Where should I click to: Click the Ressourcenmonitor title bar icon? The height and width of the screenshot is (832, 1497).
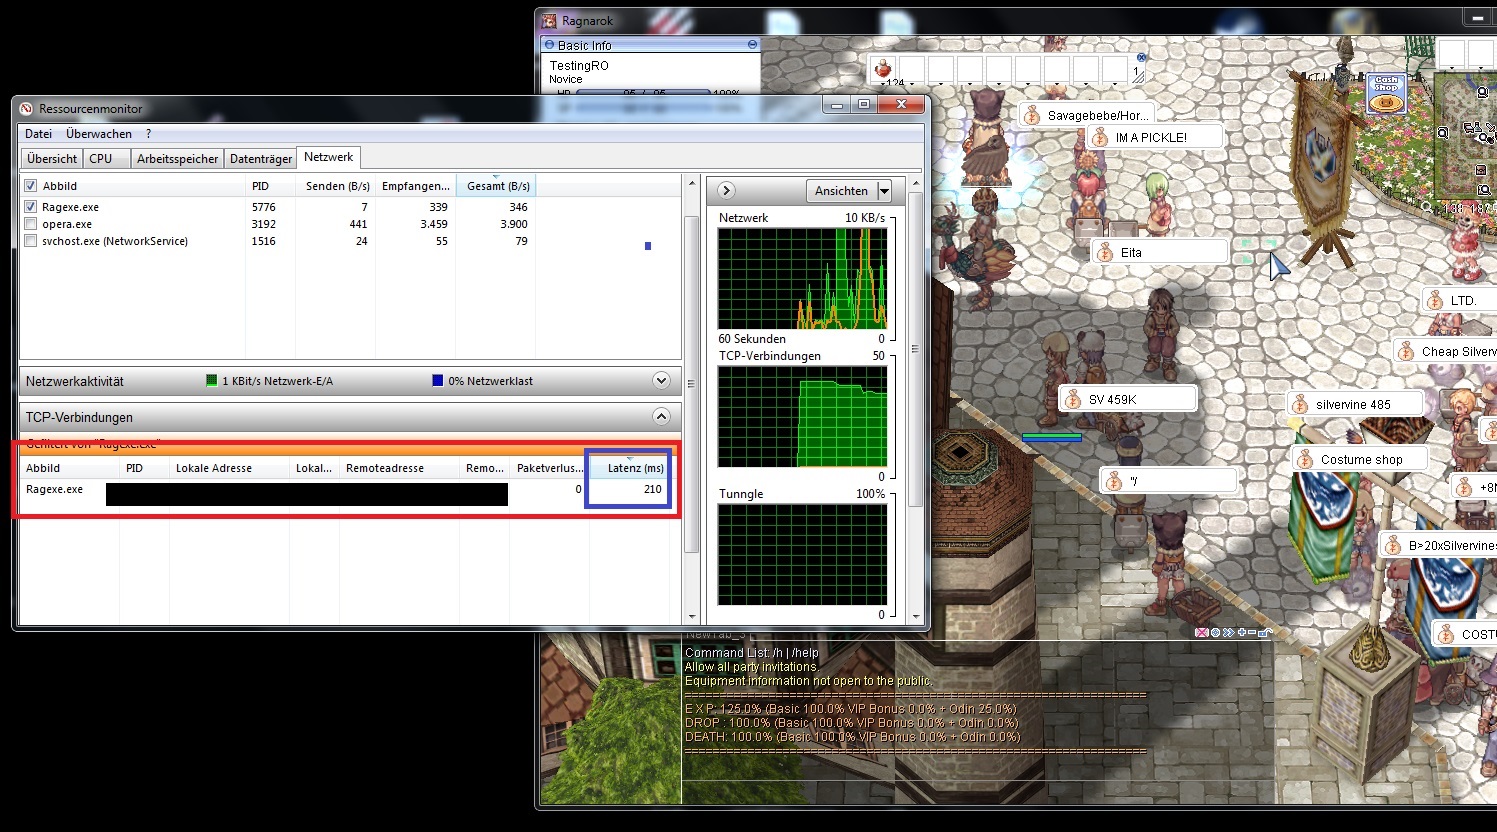pos(27,108)
